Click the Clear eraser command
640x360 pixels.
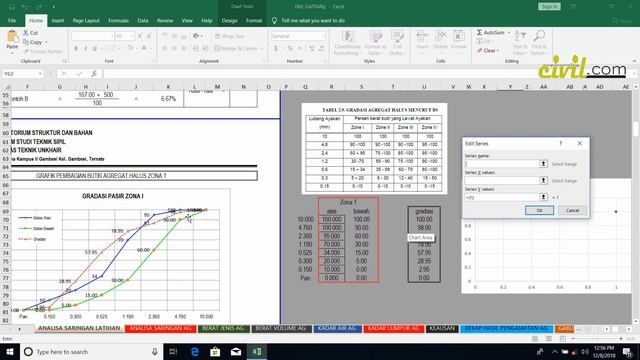pyautogui.click(x=488, y=51)
